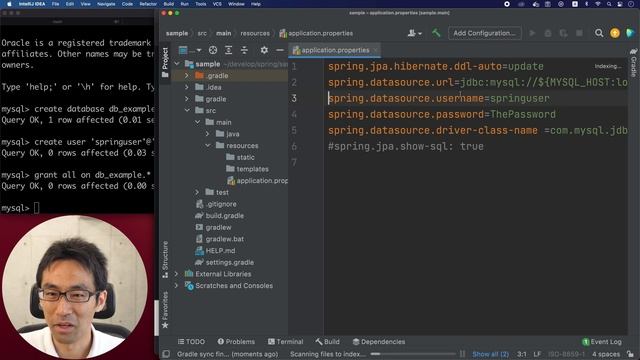640x360 pixels.
Task: Select the gradlew.bat file
Action: click(220, 239)
